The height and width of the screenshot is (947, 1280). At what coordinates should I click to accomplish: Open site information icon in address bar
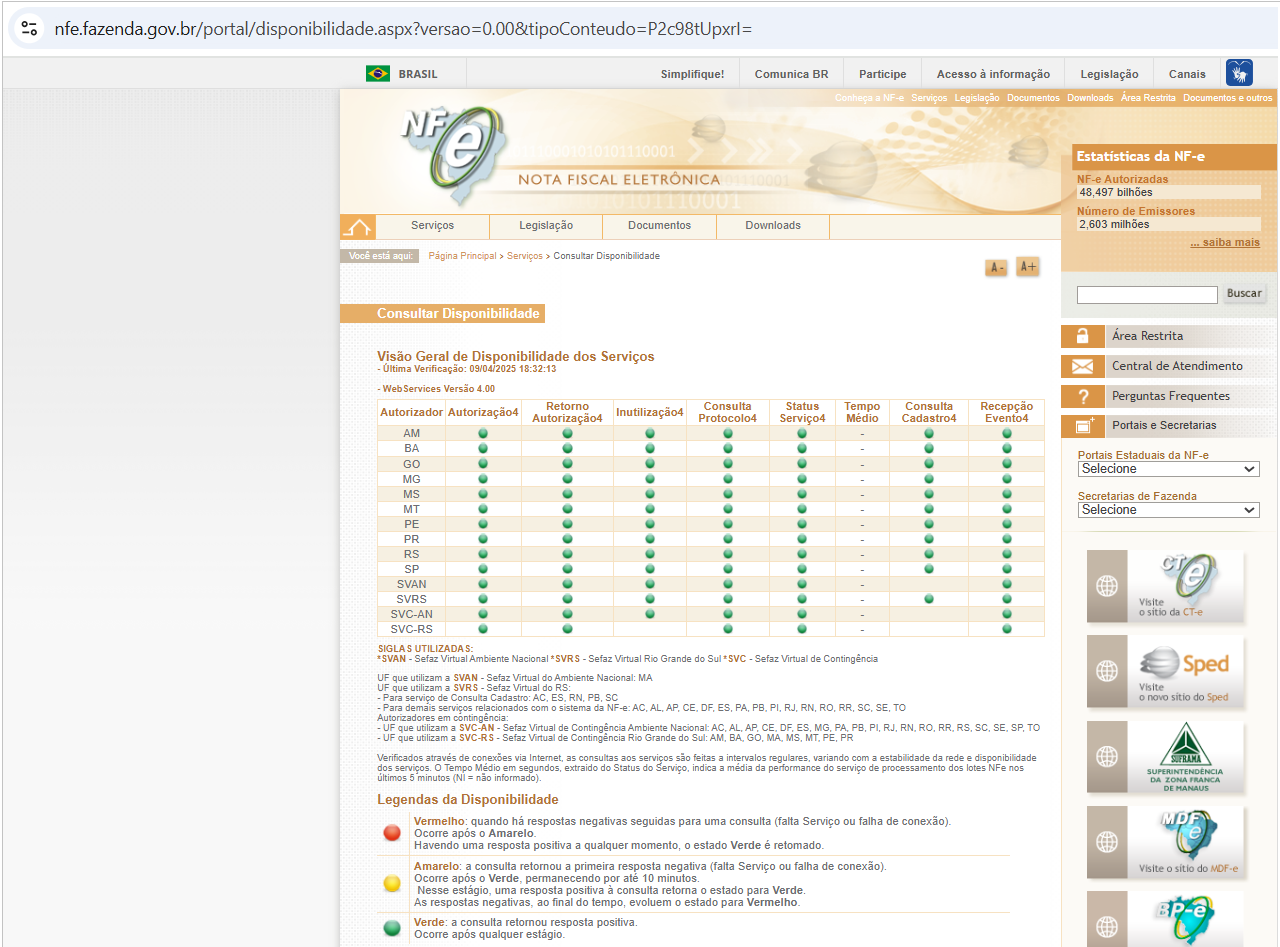tap(30, 28)
